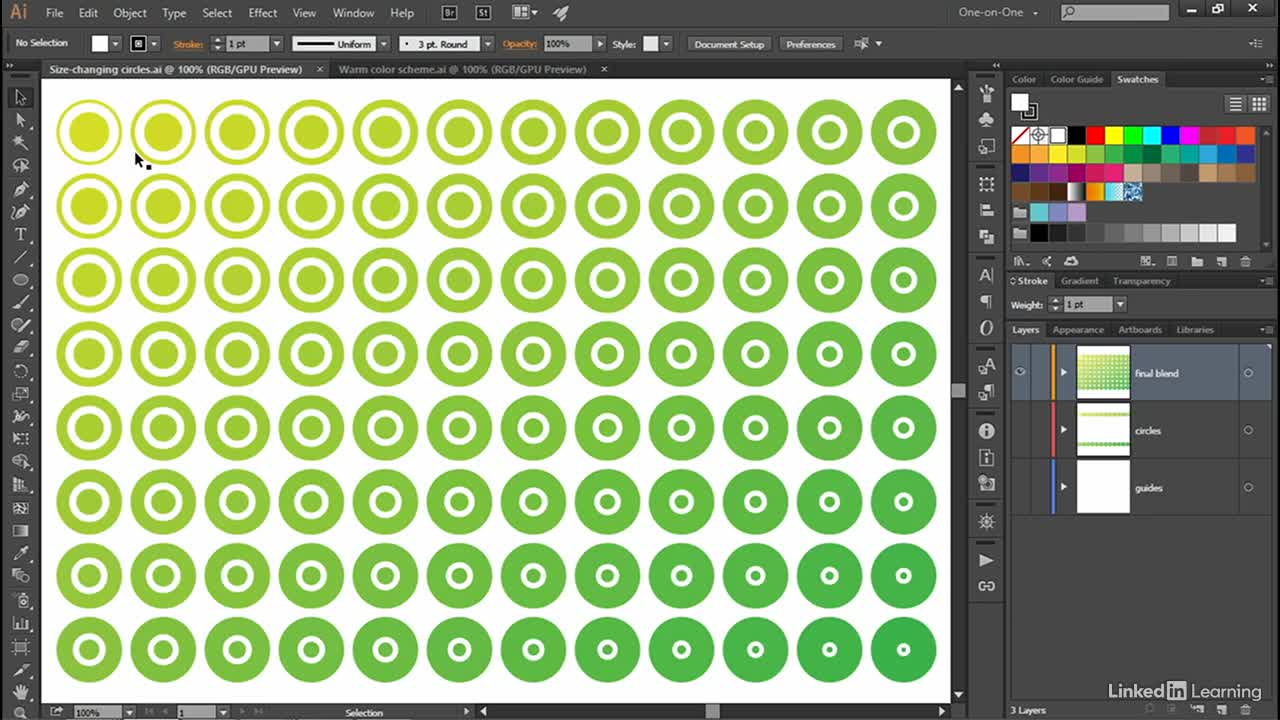Open the One-on-One workspace dropdown

tap(999, 13)
